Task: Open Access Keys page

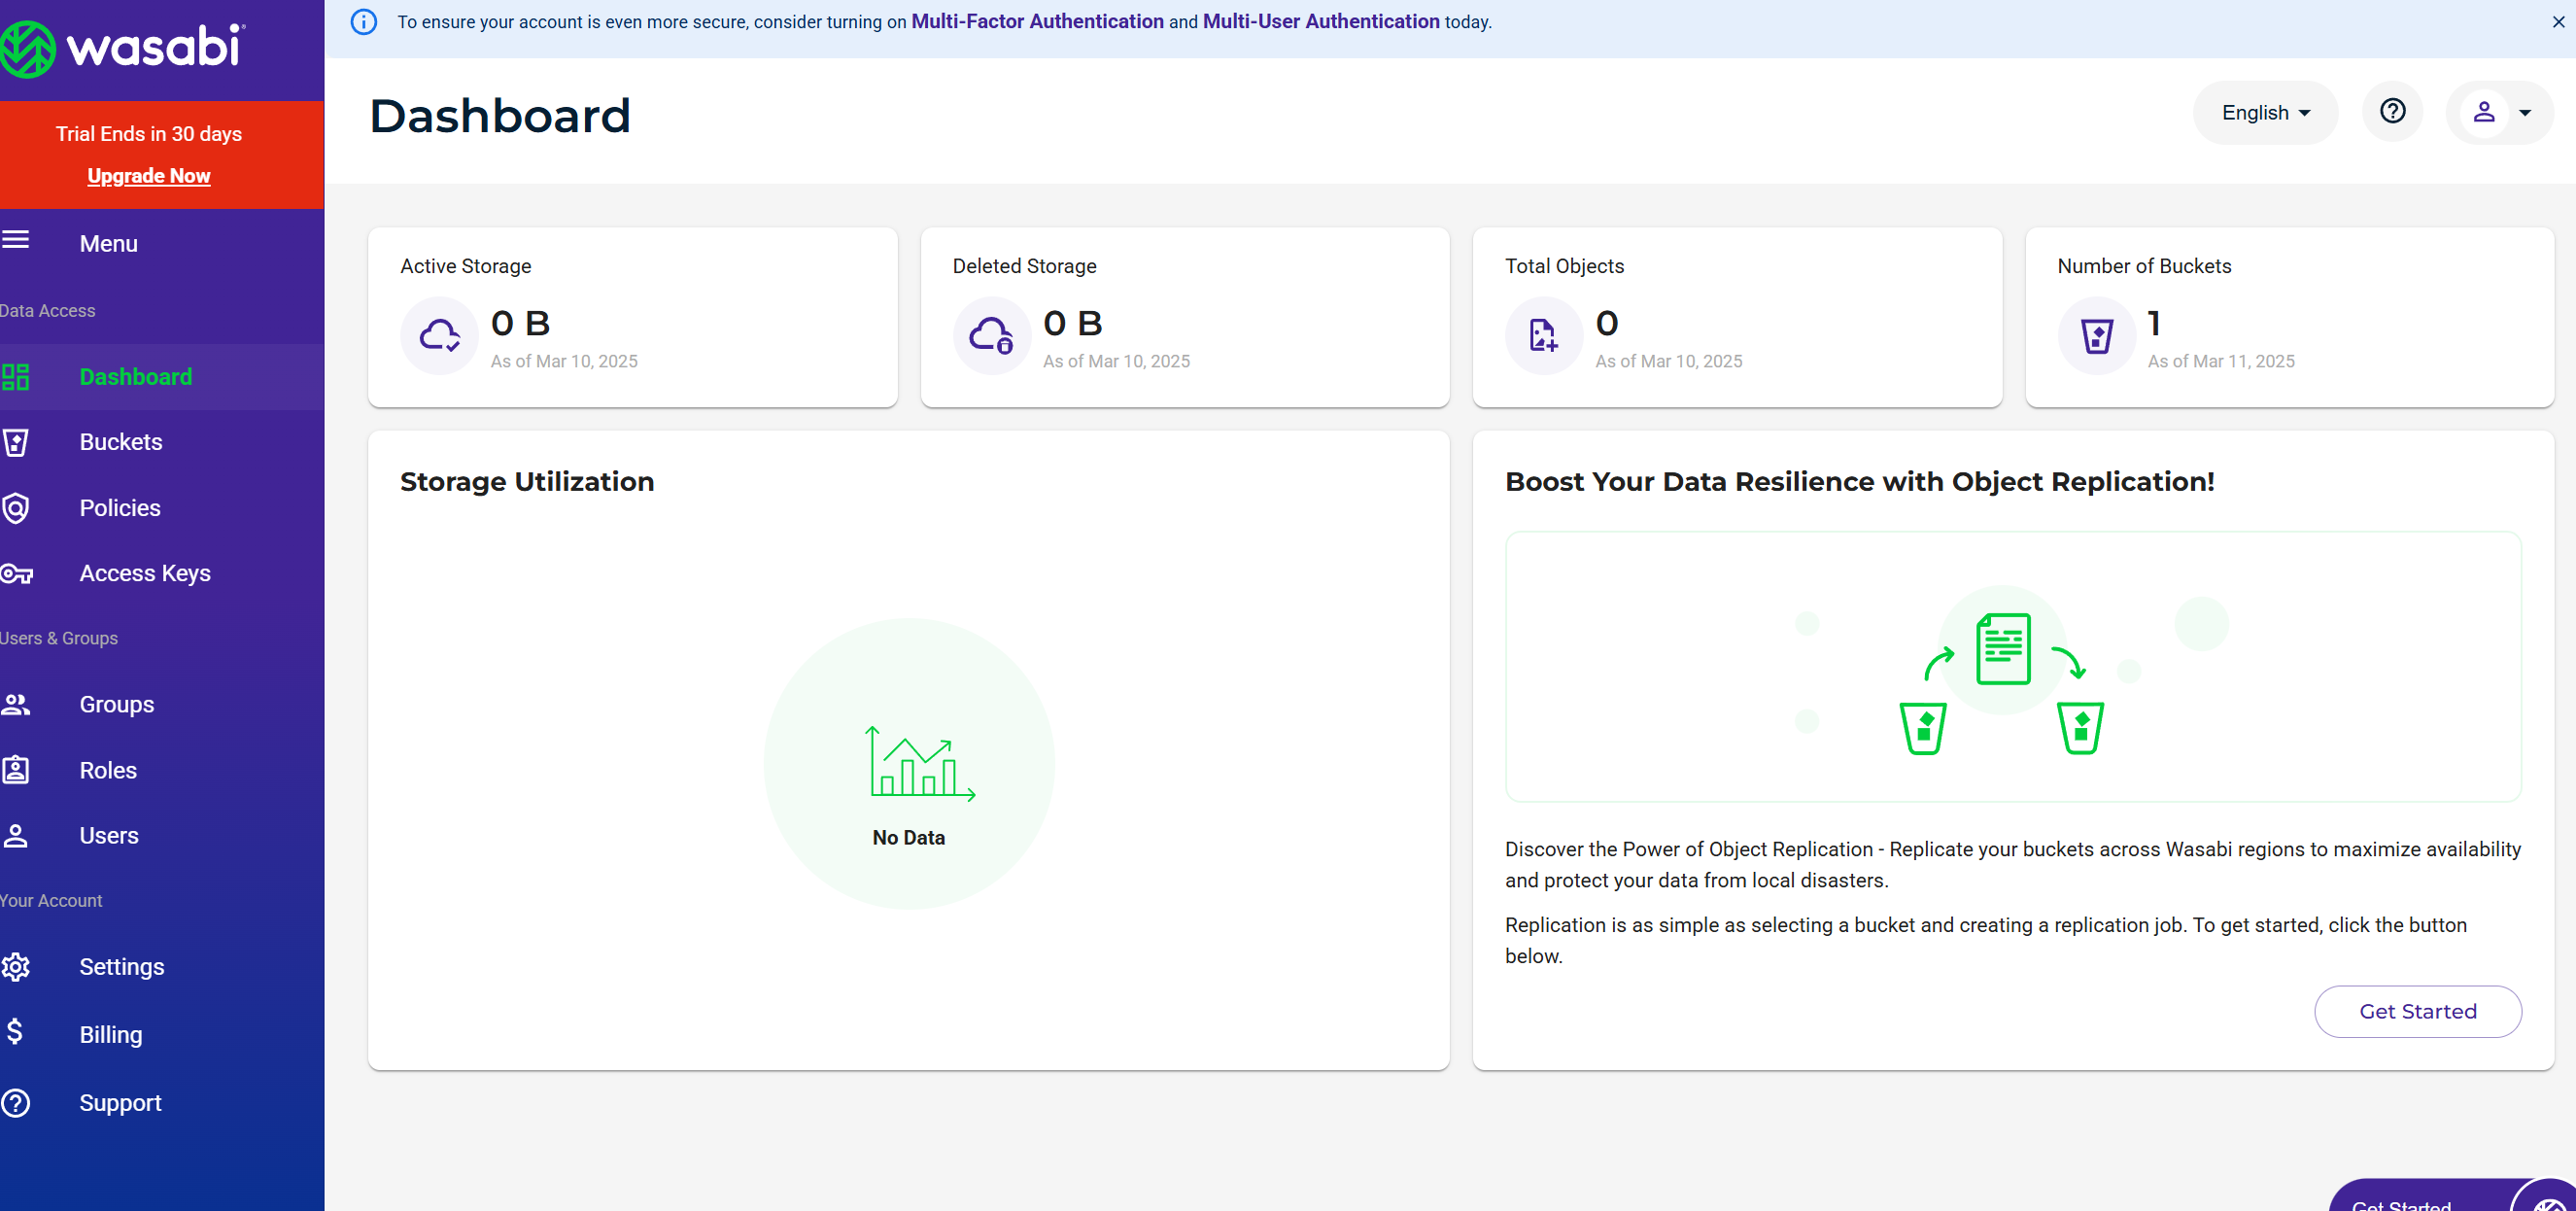Action: point(162,574)
